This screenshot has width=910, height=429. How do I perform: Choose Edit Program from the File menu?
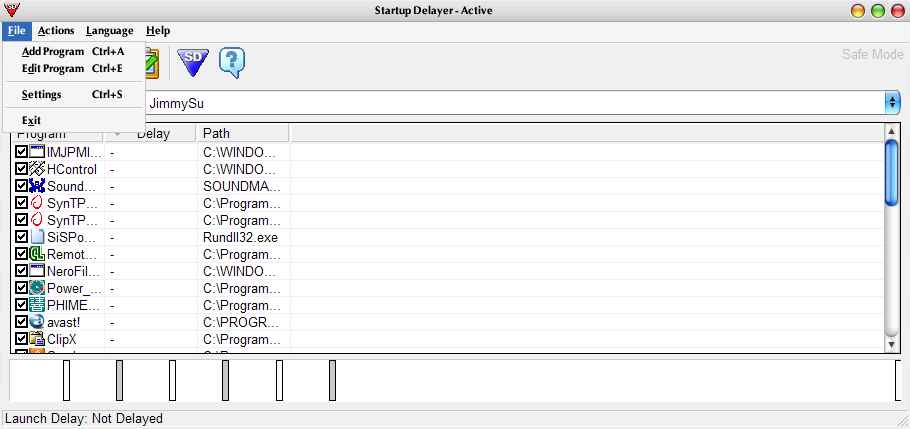pyautogui.click(x=73, y=69)
